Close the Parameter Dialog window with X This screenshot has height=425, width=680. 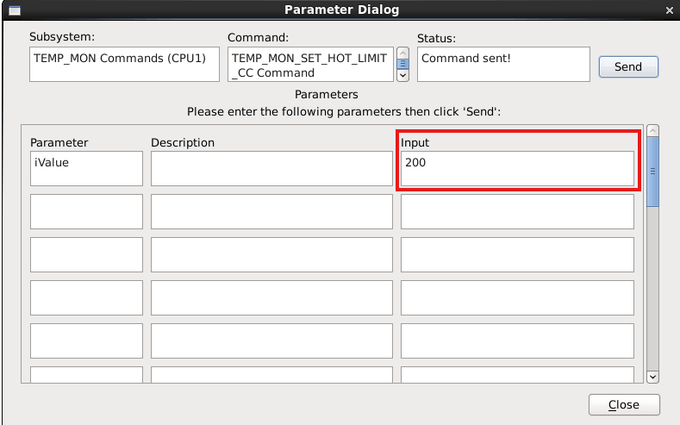669,10
